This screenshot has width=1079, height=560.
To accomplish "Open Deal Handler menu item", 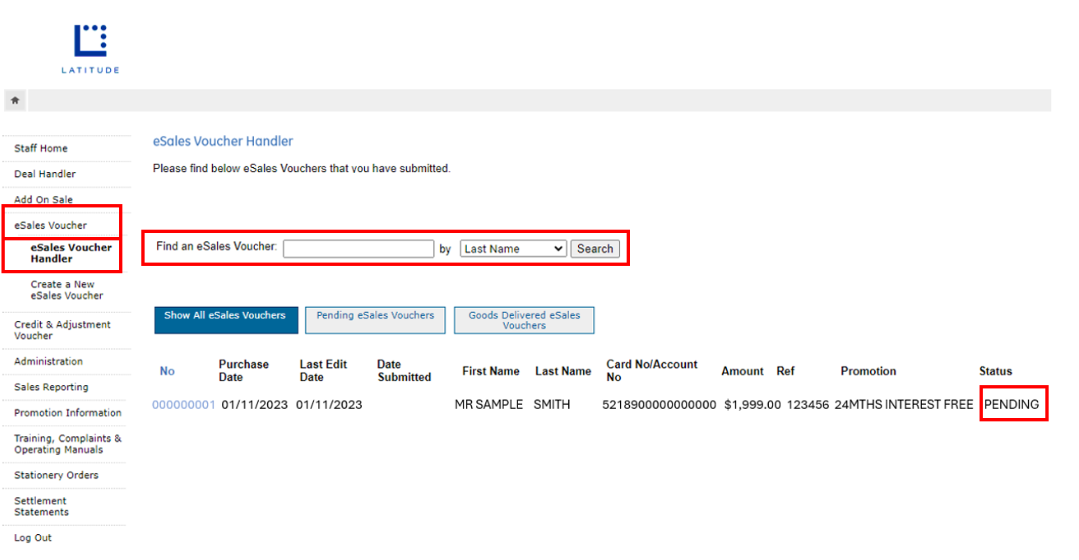I will coord(45,174).
